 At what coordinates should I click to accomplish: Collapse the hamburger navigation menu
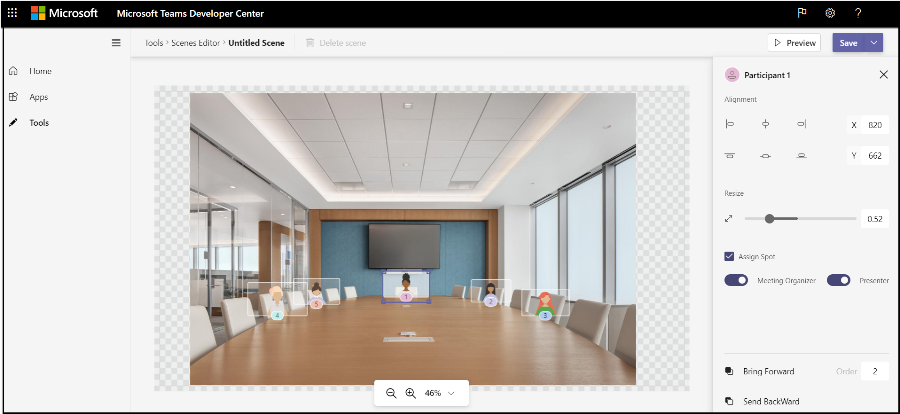[116, 43]
